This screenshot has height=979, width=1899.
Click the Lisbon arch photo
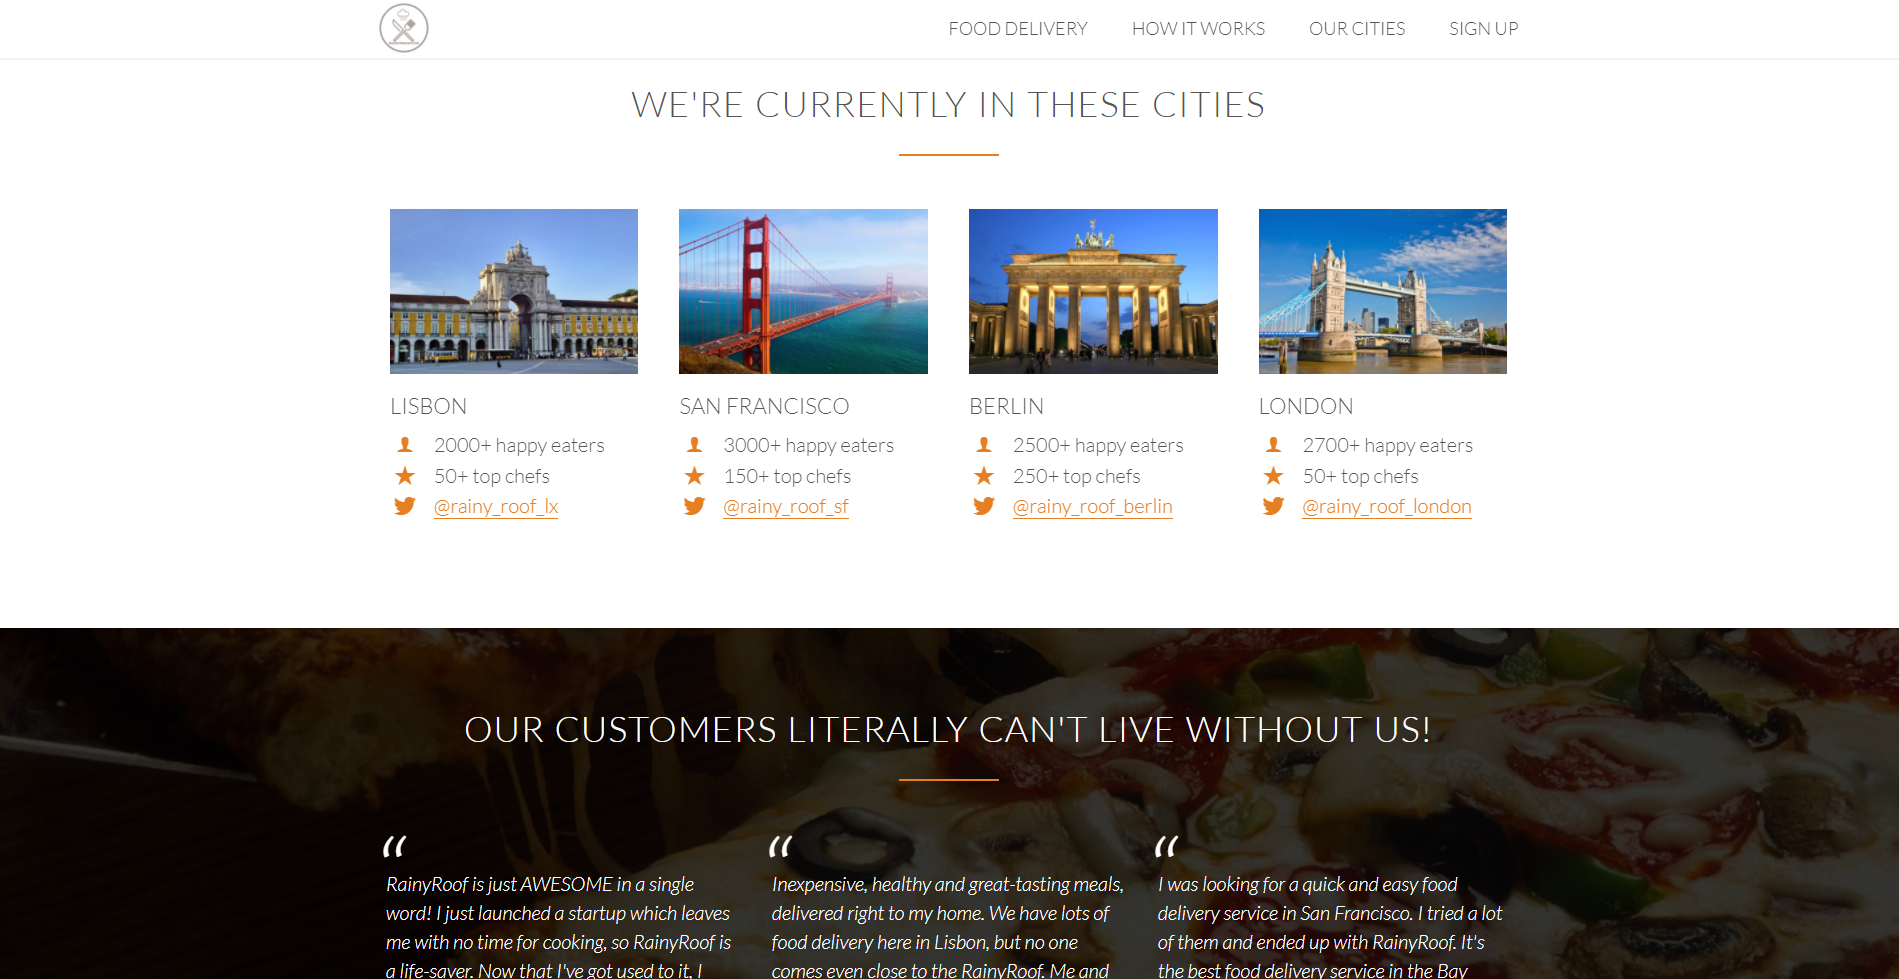[x=514, y=291]
